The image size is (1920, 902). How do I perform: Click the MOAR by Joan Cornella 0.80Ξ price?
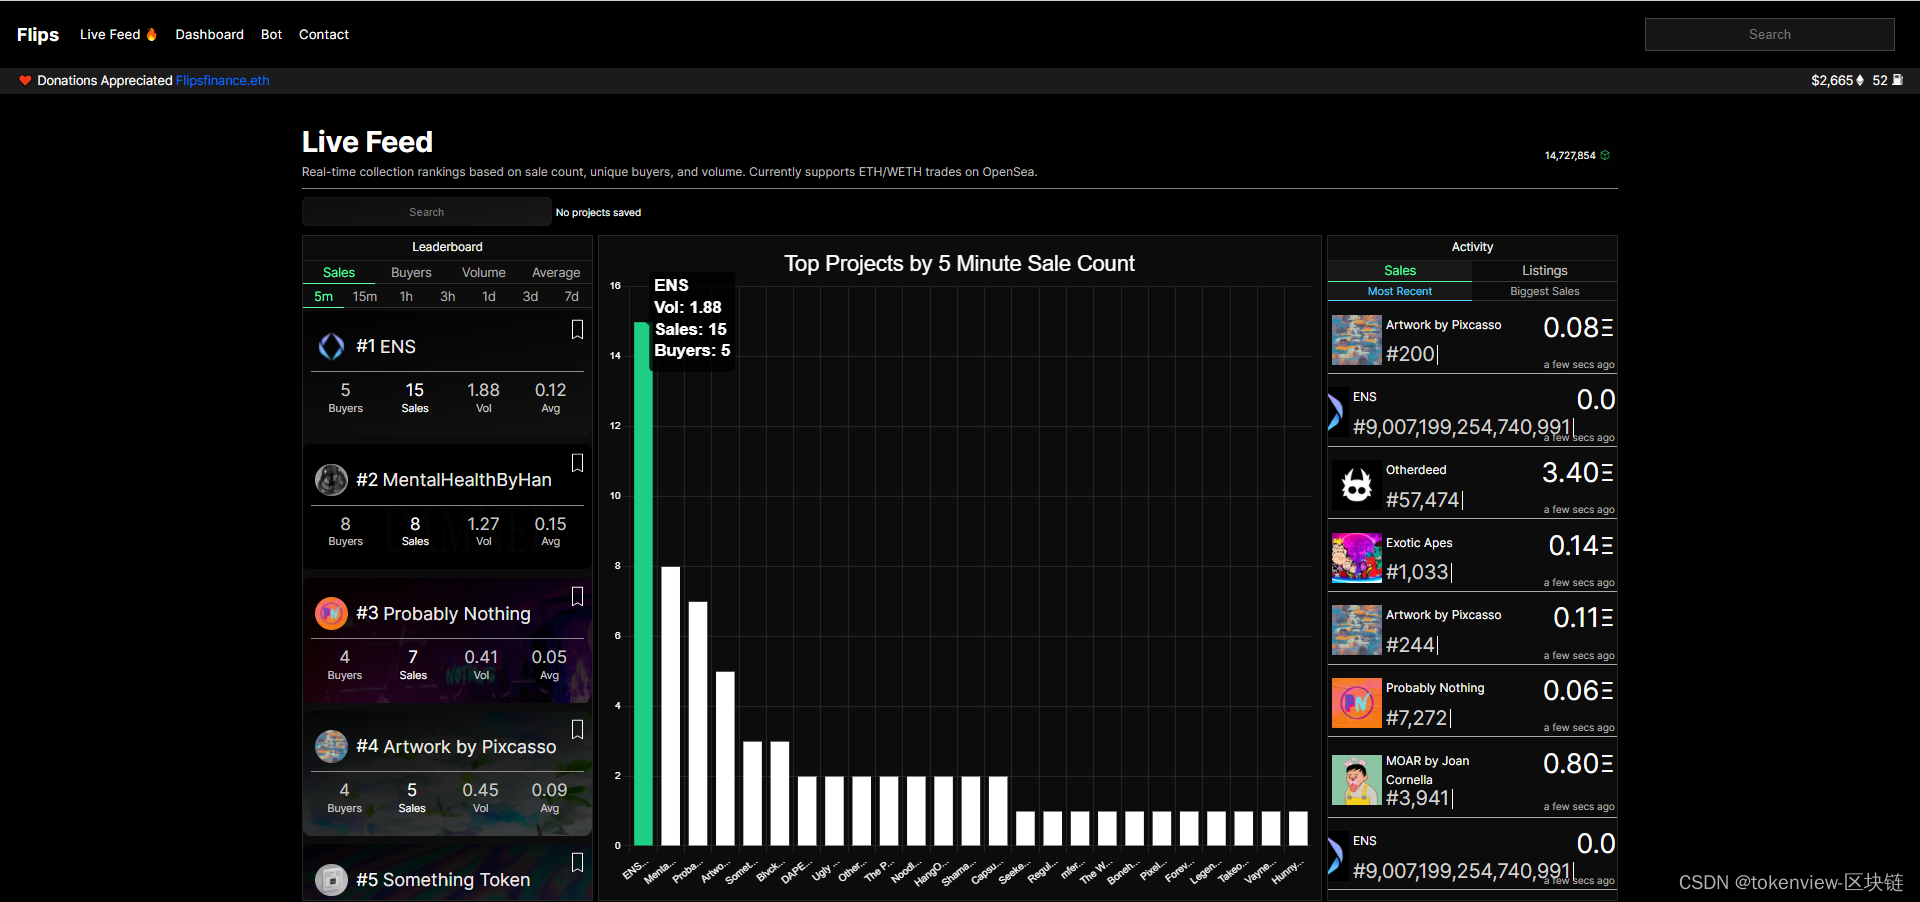(1577, 764)
